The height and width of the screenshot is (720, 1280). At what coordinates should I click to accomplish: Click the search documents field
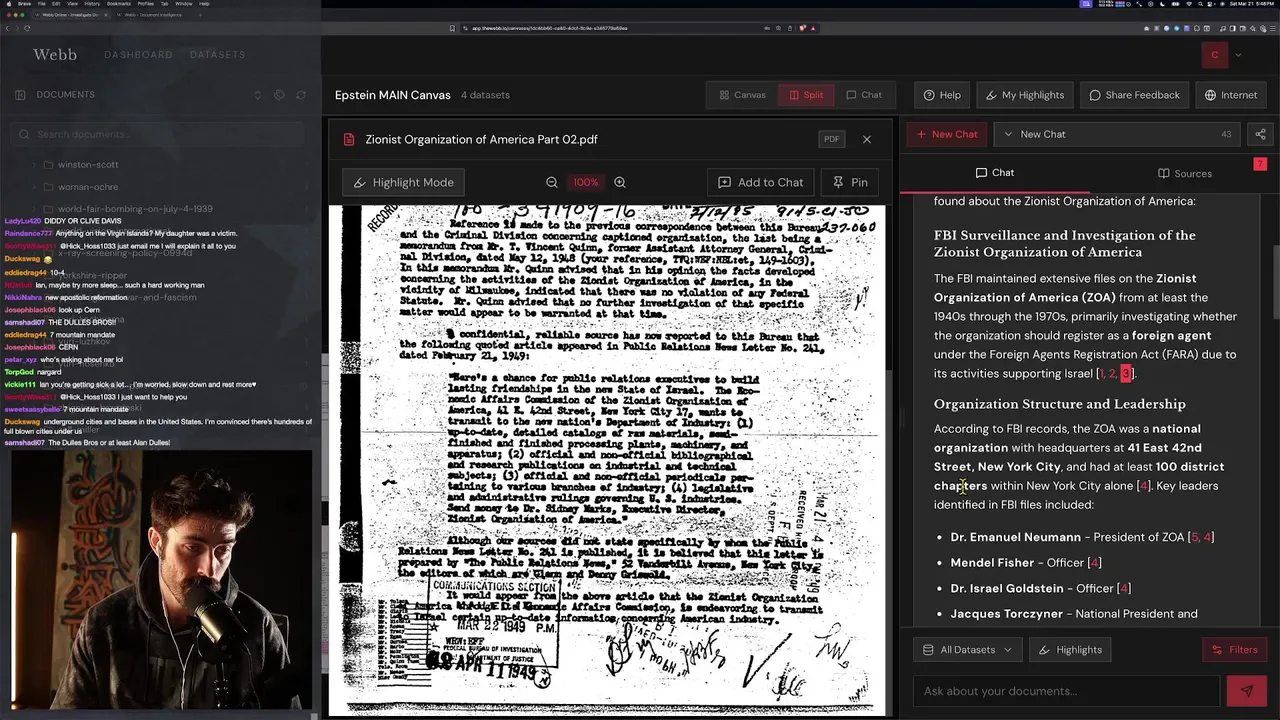point(160,134)
